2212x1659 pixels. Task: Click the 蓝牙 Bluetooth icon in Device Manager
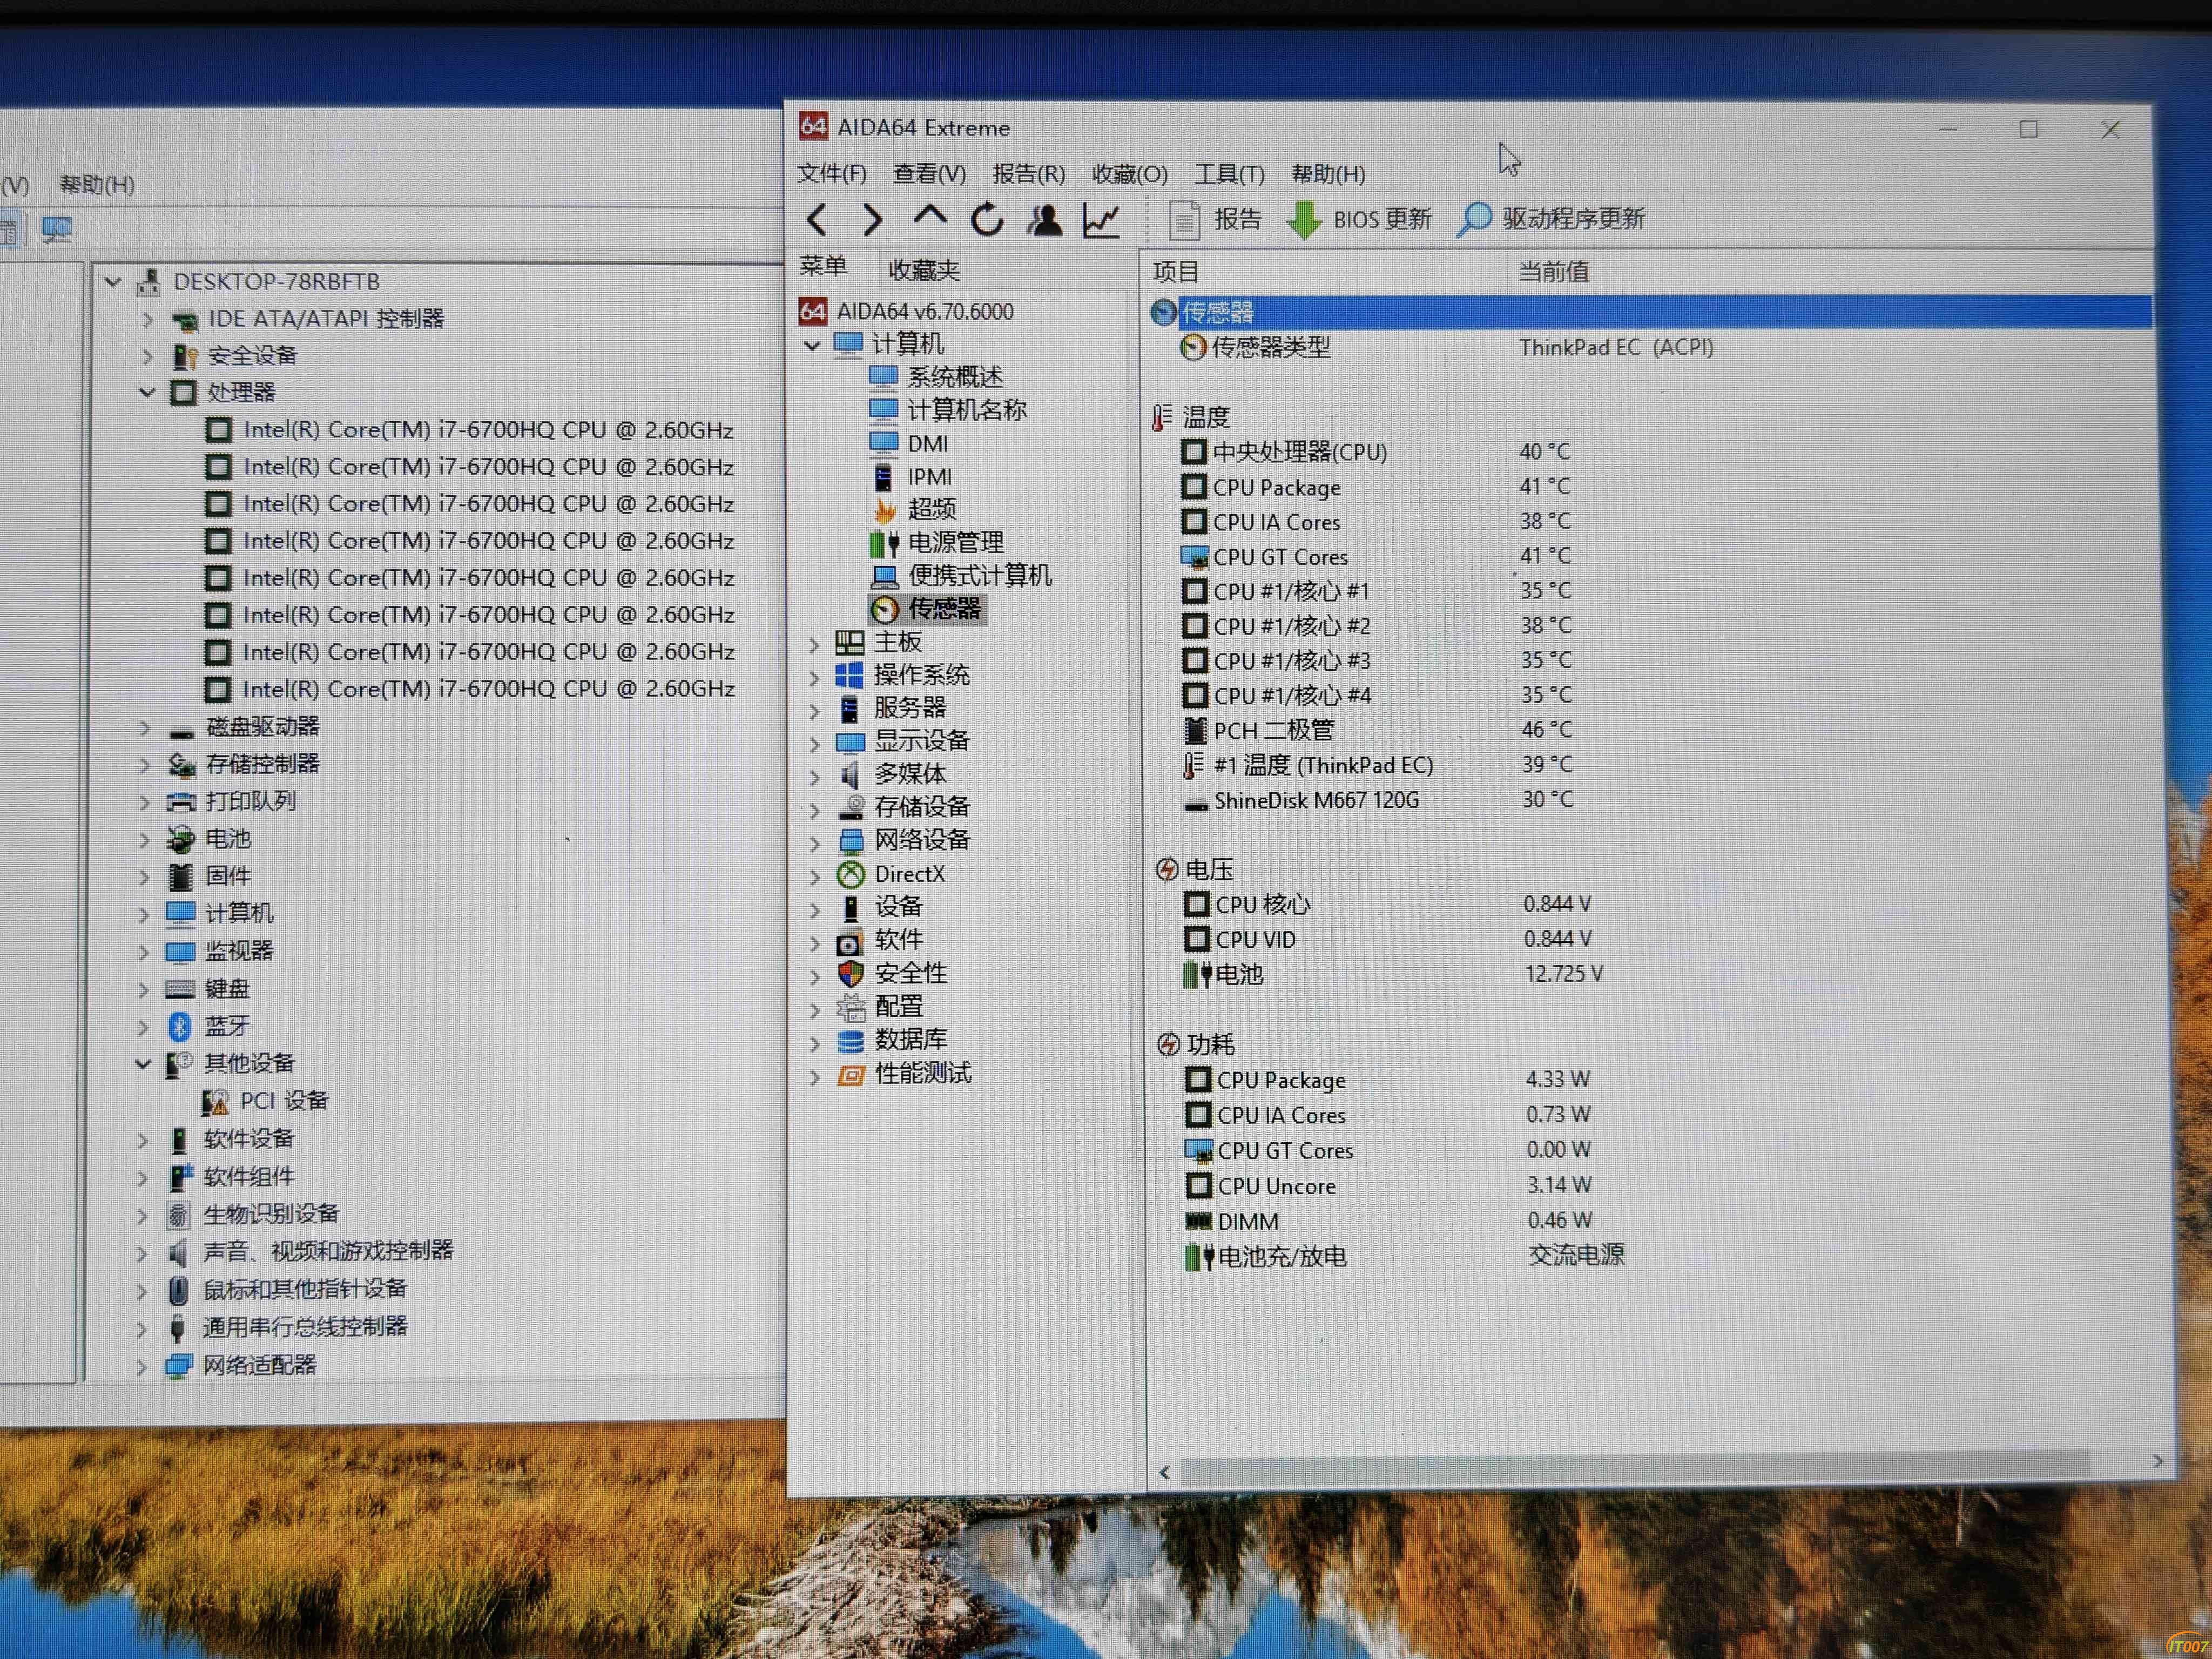(179, 1026)
